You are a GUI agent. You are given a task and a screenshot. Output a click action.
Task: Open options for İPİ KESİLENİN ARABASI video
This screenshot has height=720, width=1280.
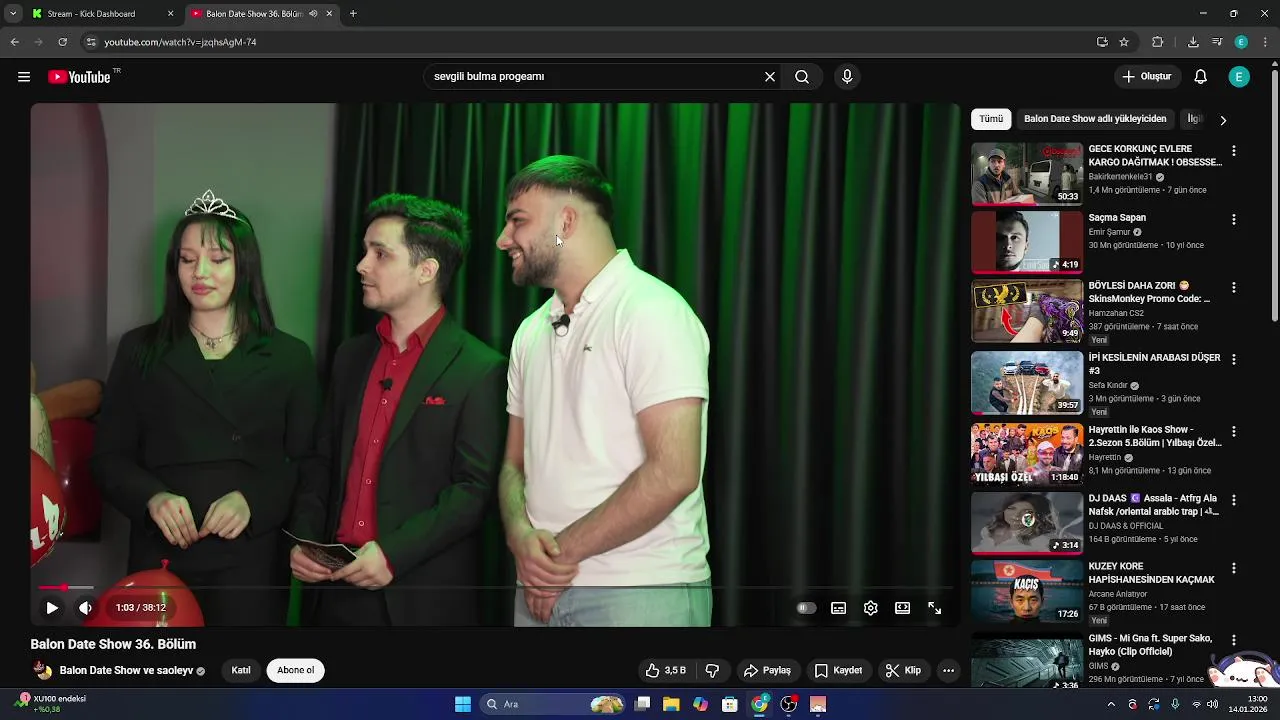pos(1234,359)
